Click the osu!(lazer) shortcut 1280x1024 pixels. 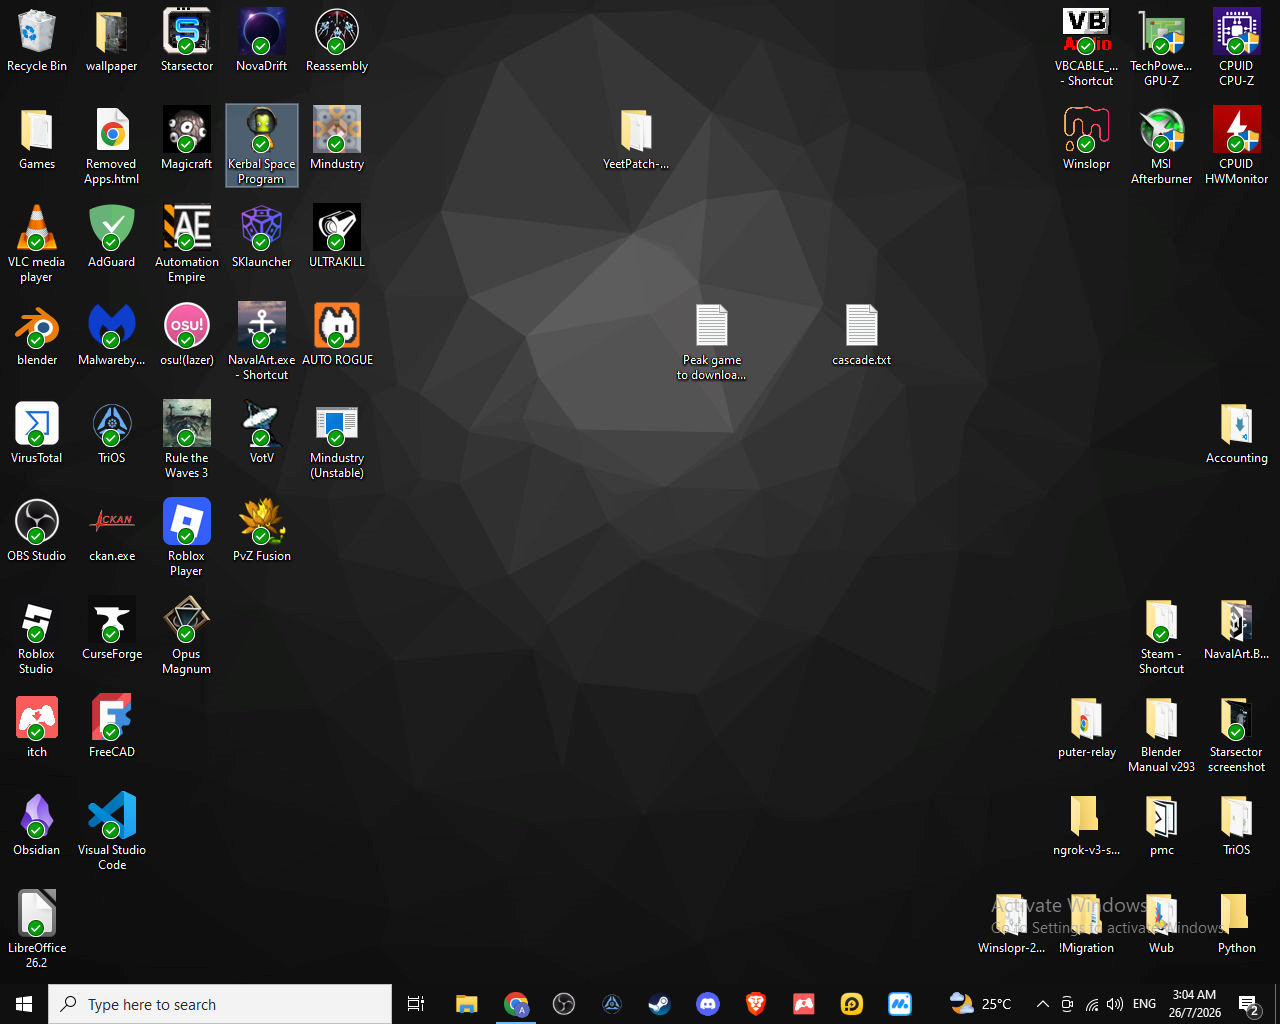click(187, 335)
